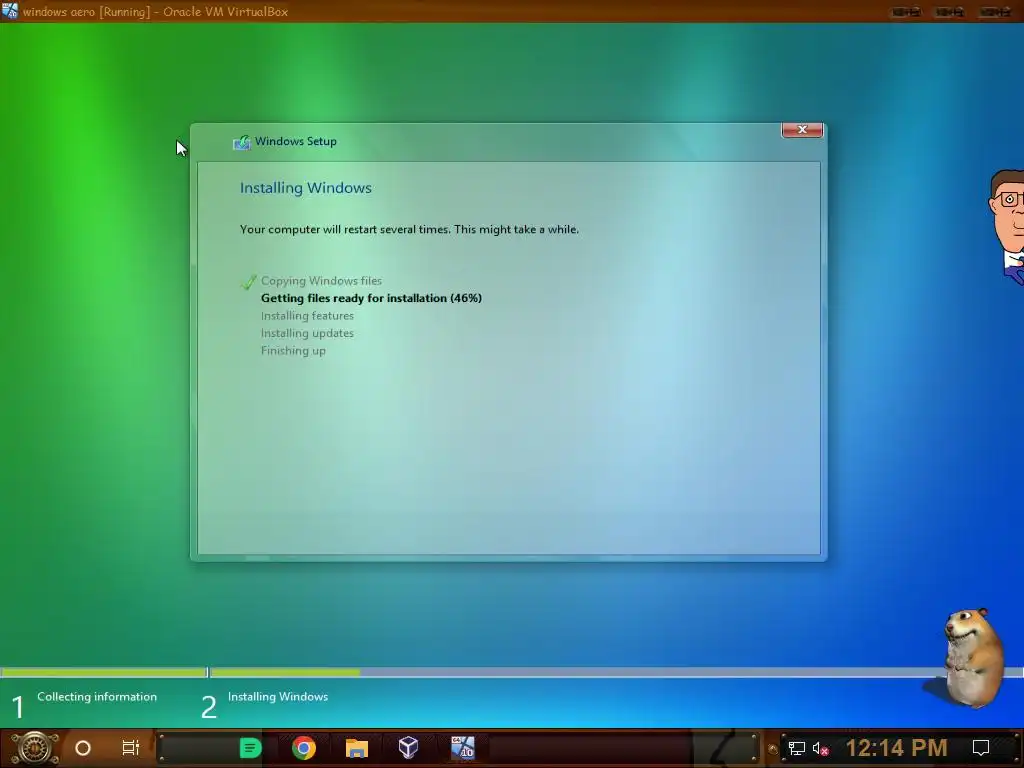Viewport: 1024px width, 768px height.
Task: Click the 12:14 PM clock
Action: pos(896,748)
